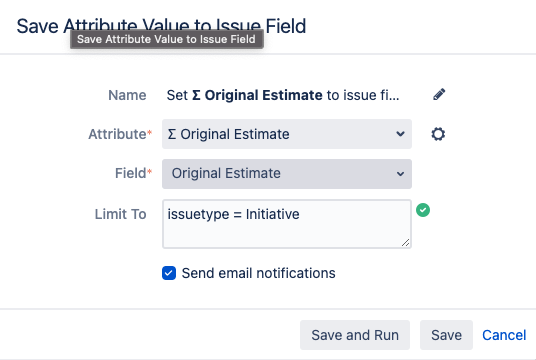The height and width of the screenshot is (360, 536).
Task: Click the chevron arrow in Attribute selector
Action: [400, 134]
